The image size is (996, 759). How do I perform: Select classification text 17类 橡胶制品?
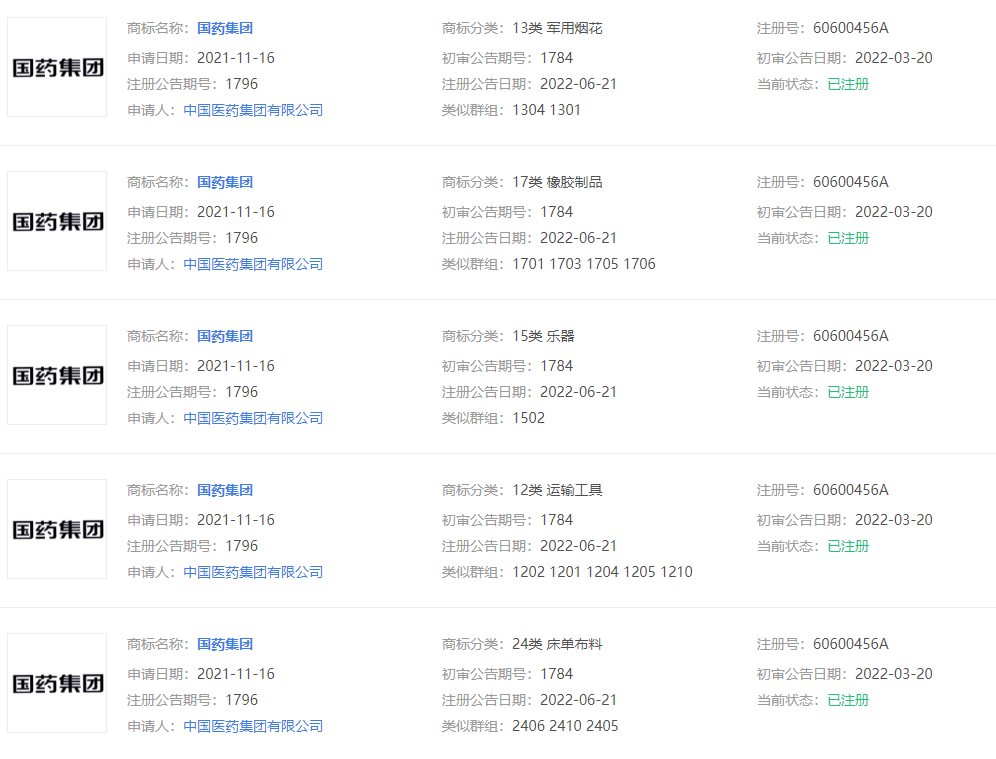tap(557, 182)
